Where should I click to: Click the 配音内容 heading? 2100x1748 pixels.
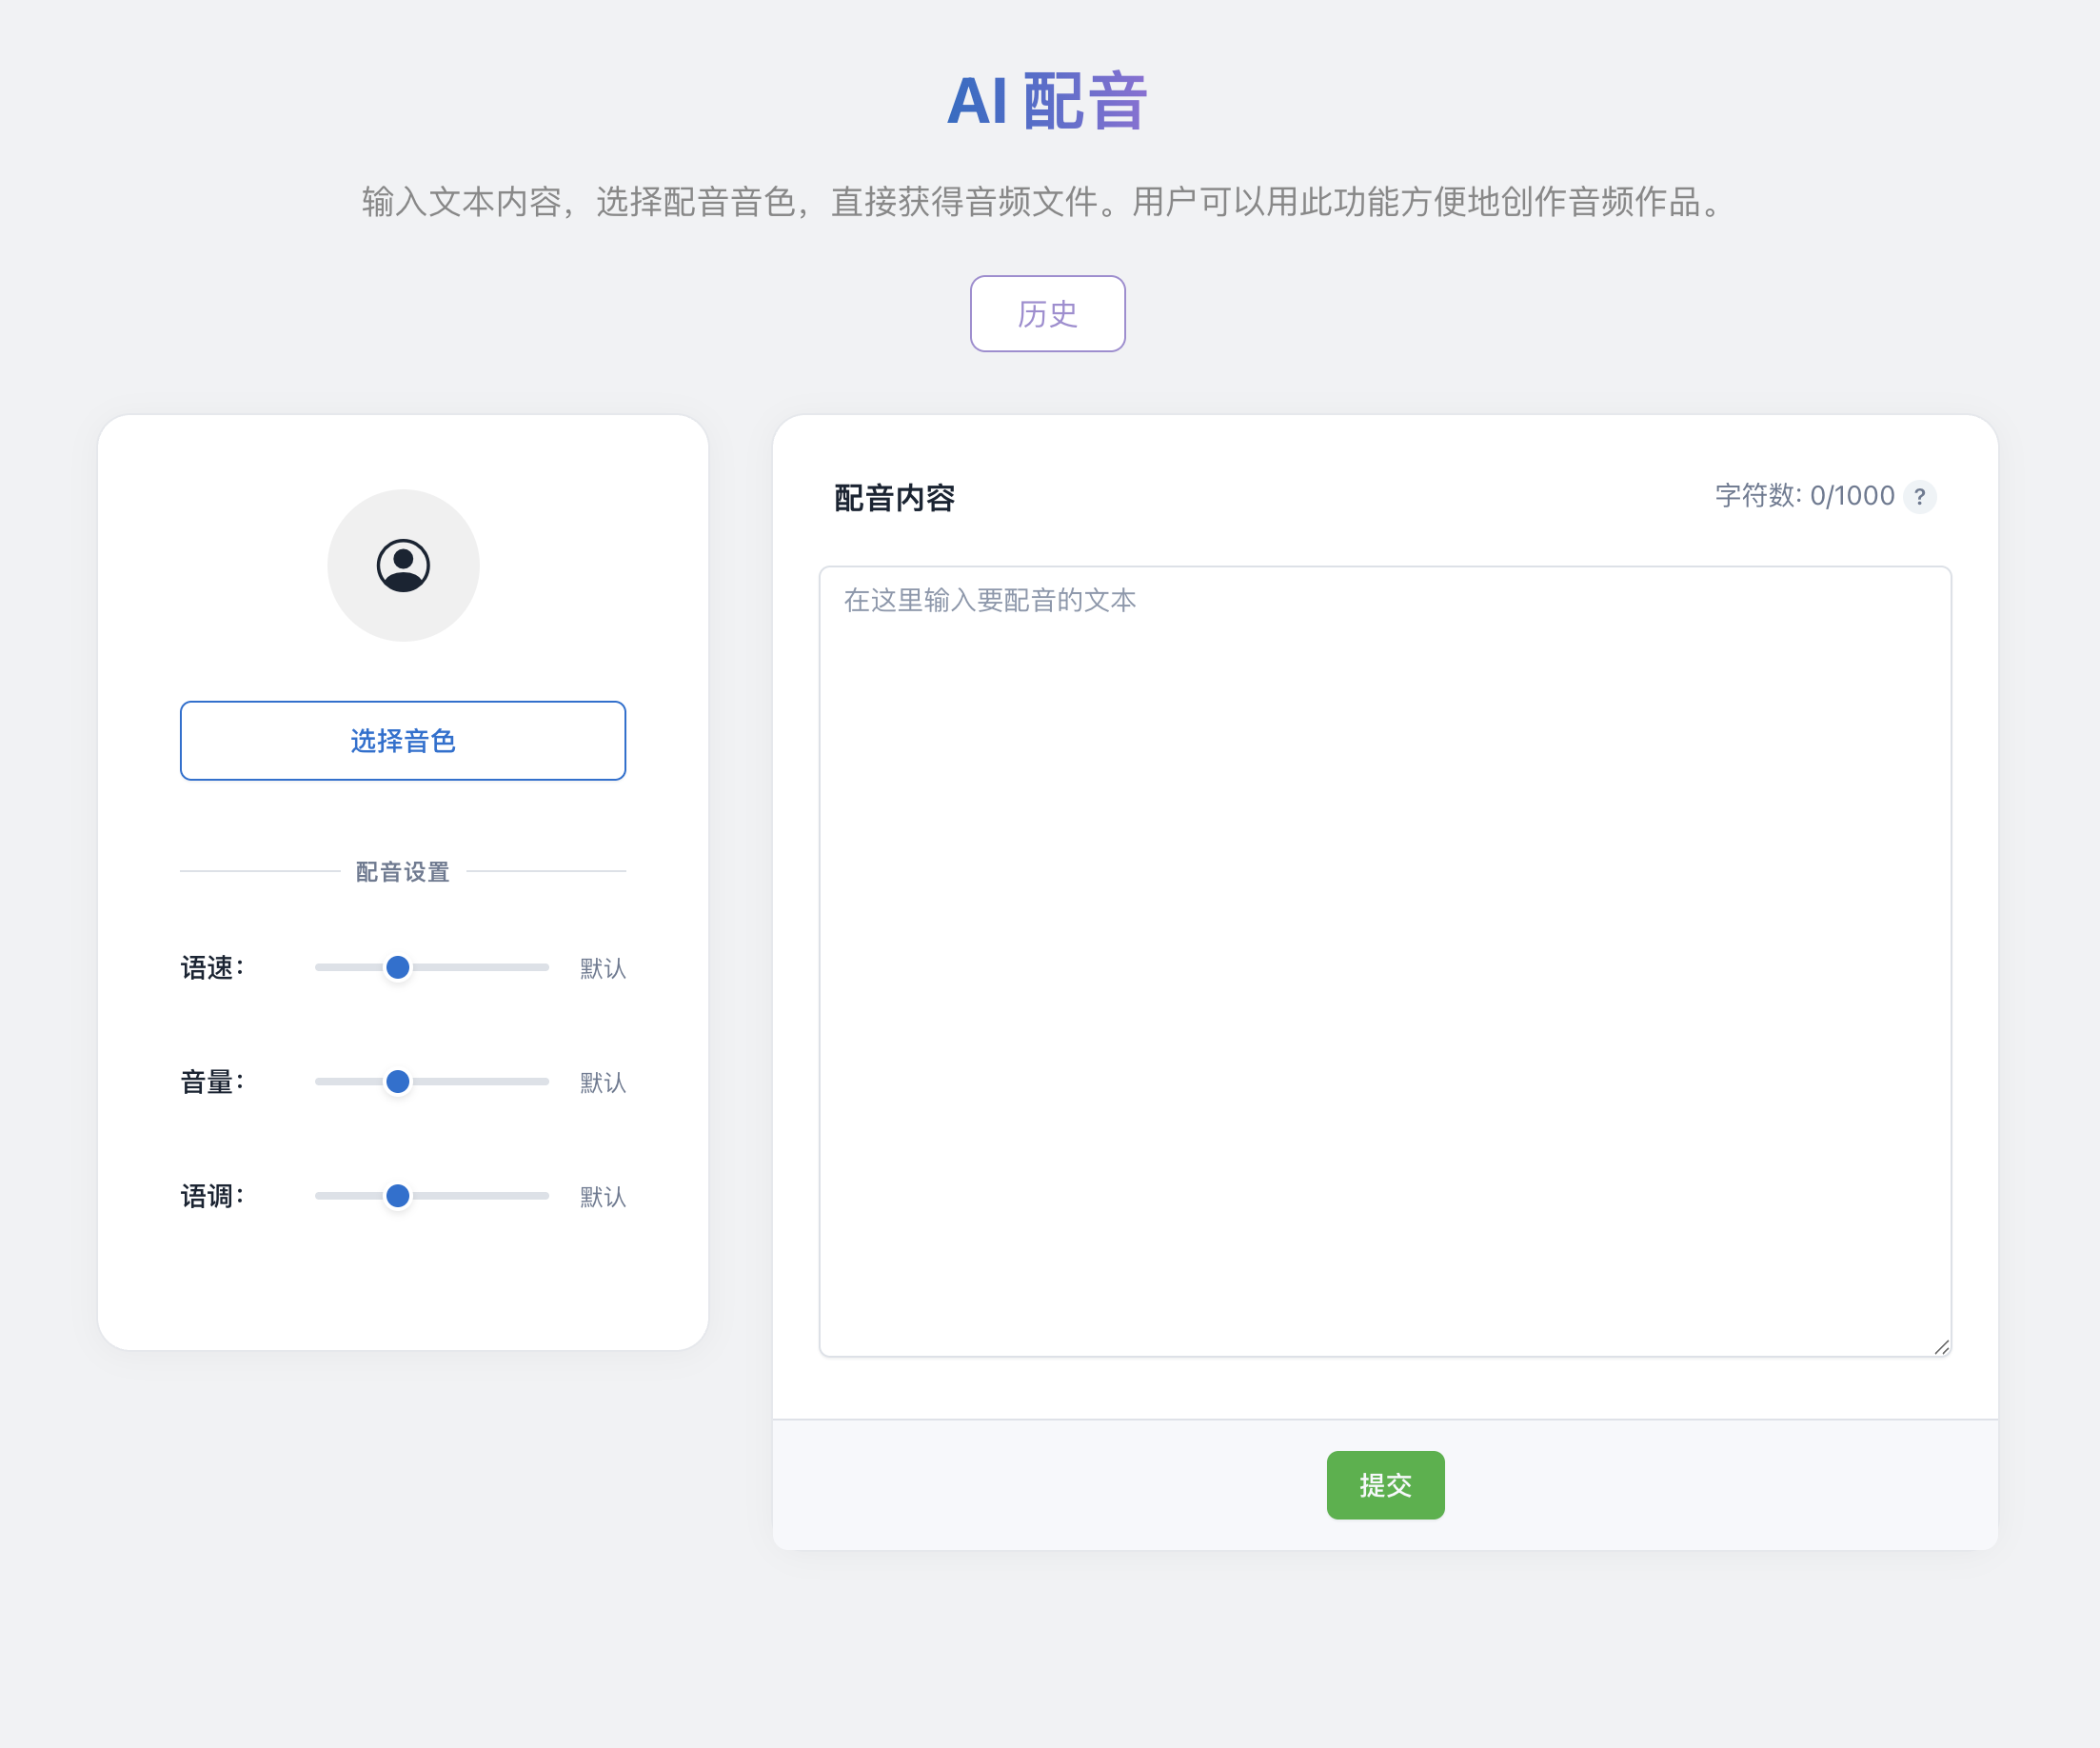pyautogui.click(x=894, y=498)
